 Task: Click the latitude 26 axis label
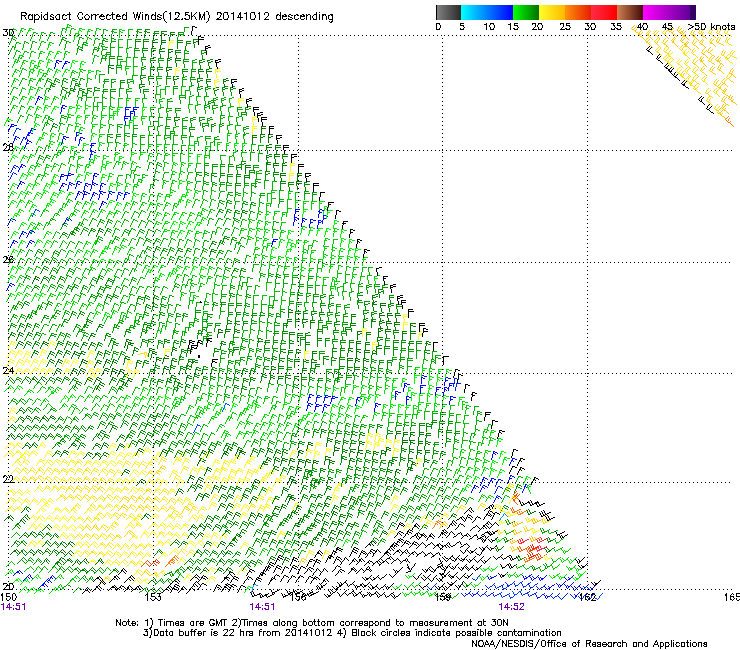pos(8,260)
